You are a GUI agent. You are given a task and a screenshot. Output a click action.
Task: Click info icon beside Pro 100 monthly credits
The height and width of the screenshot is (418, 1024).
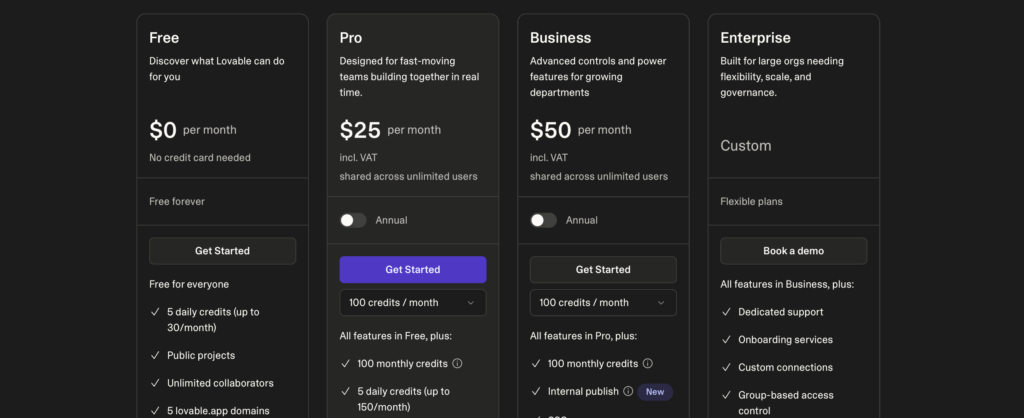click(x=457, y=364)
